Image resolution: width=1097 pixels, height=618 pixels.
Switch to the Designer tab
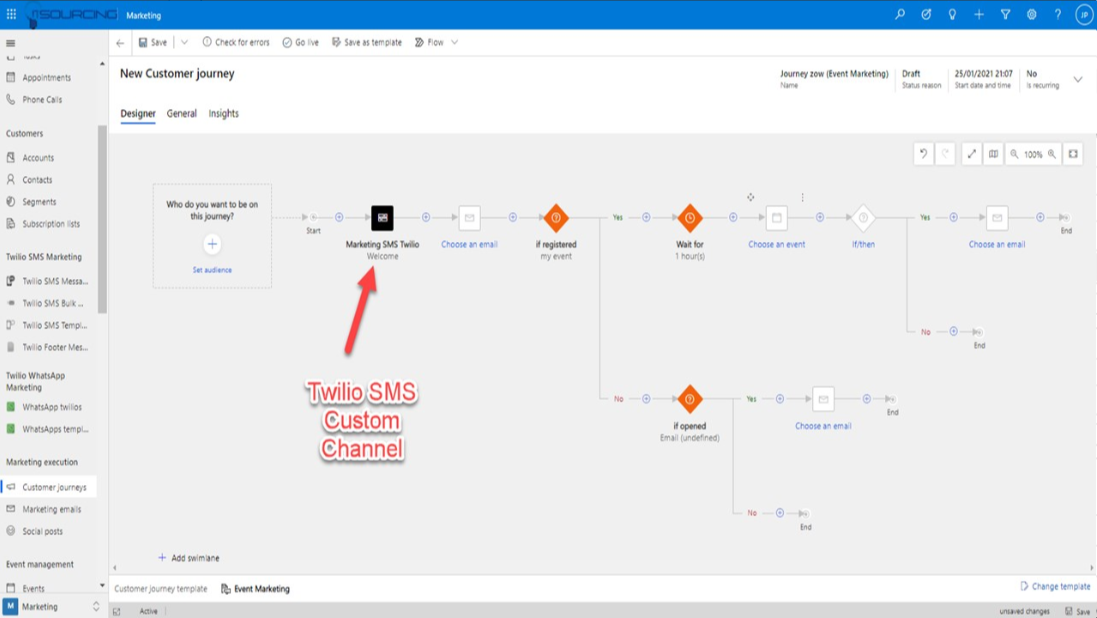coord(138,113)
